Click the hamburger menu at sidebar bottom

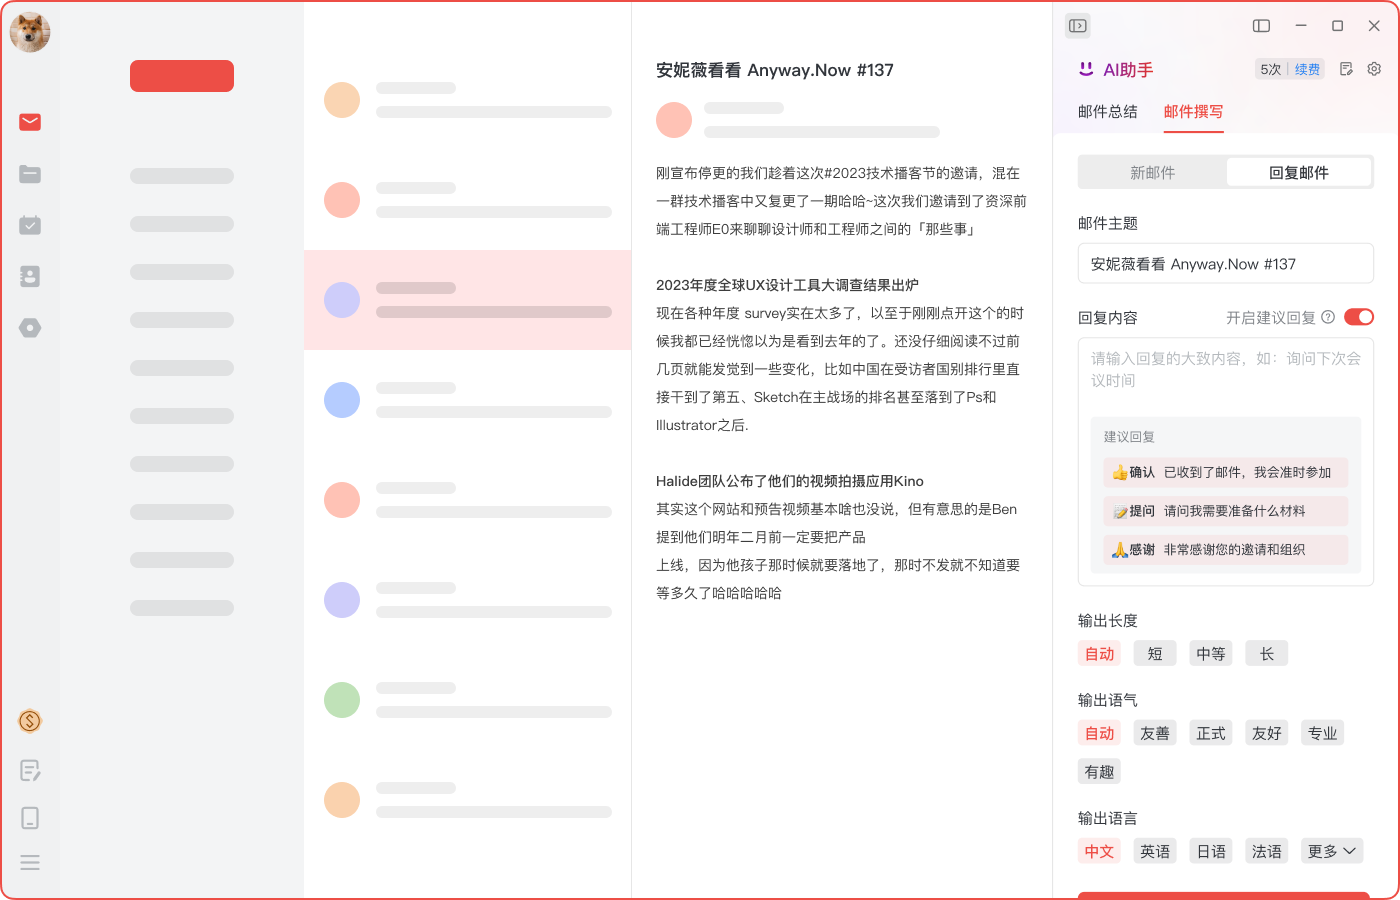click(29, 862)
